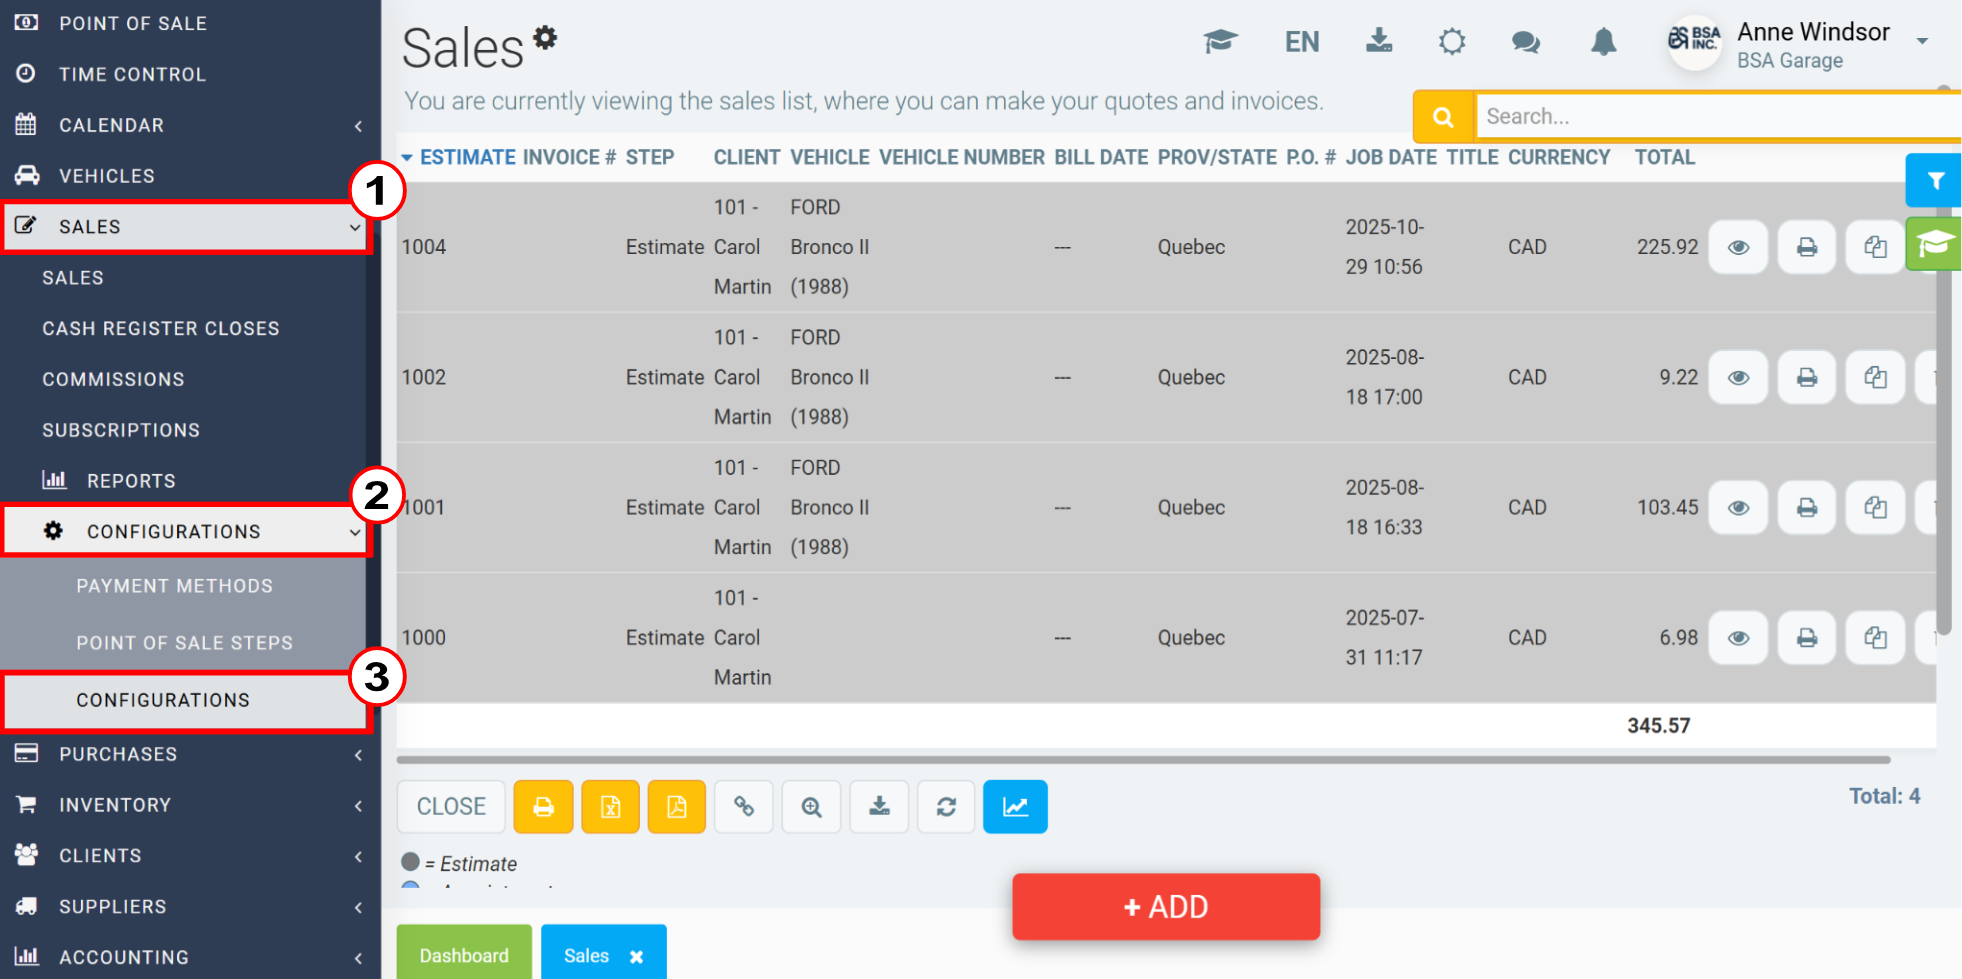Expand the Purchases sidebar menu
Image resolution: width=1962 pixels, height=979 pixels.
click(x=190, y=754)
